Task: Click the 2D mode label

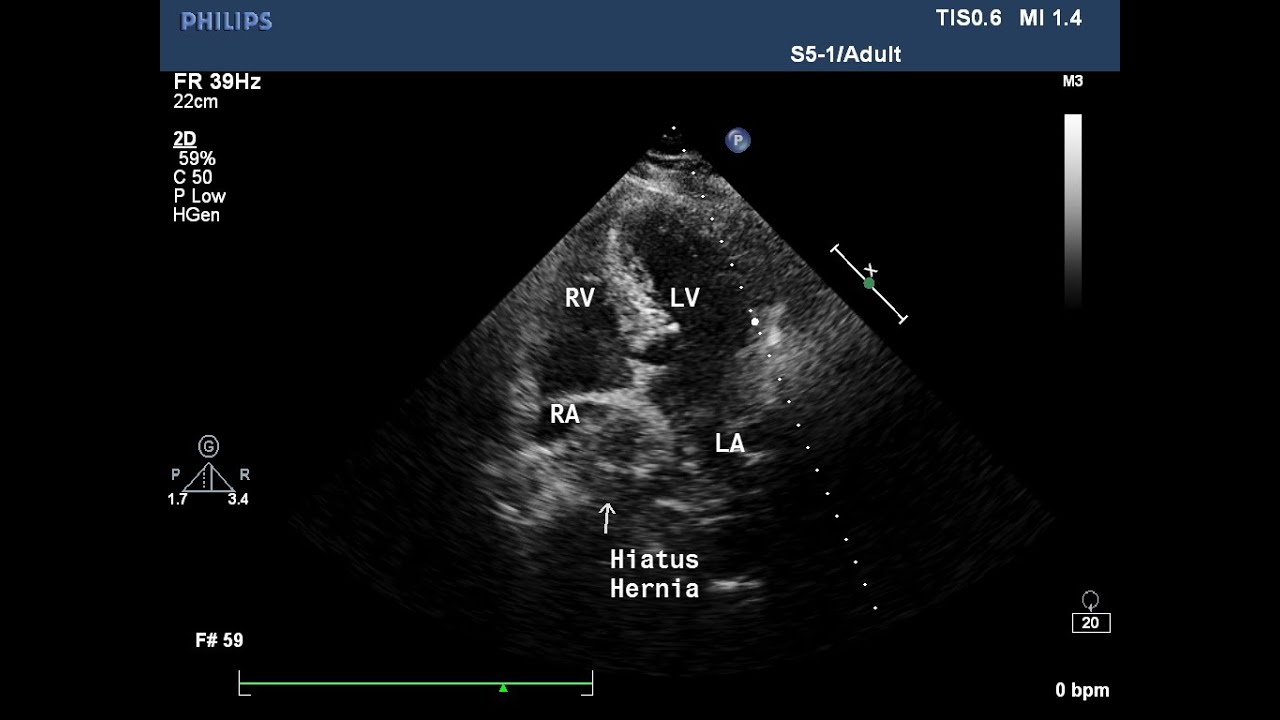Action: coord(184,140)
